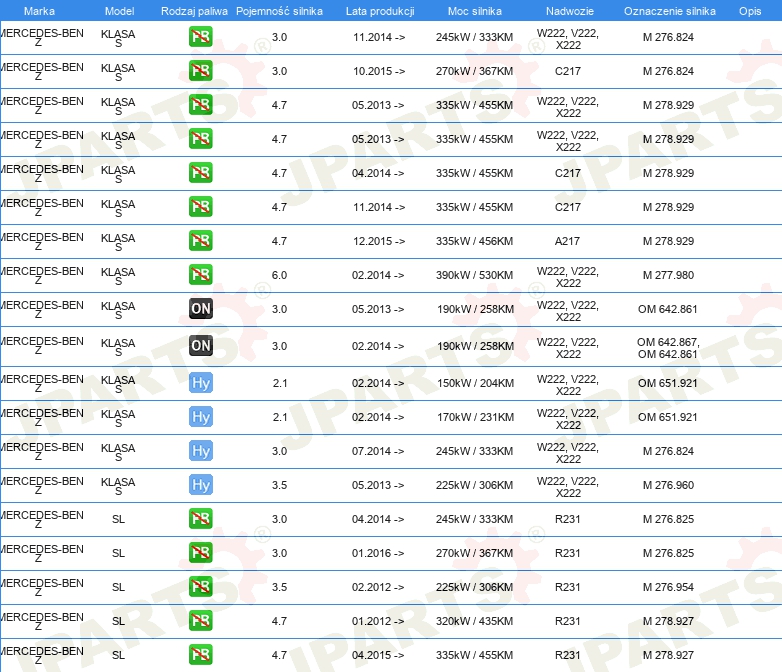Click the M 277.980 engine code cell
The image size is (782, 672).
(x=668, y=275)
